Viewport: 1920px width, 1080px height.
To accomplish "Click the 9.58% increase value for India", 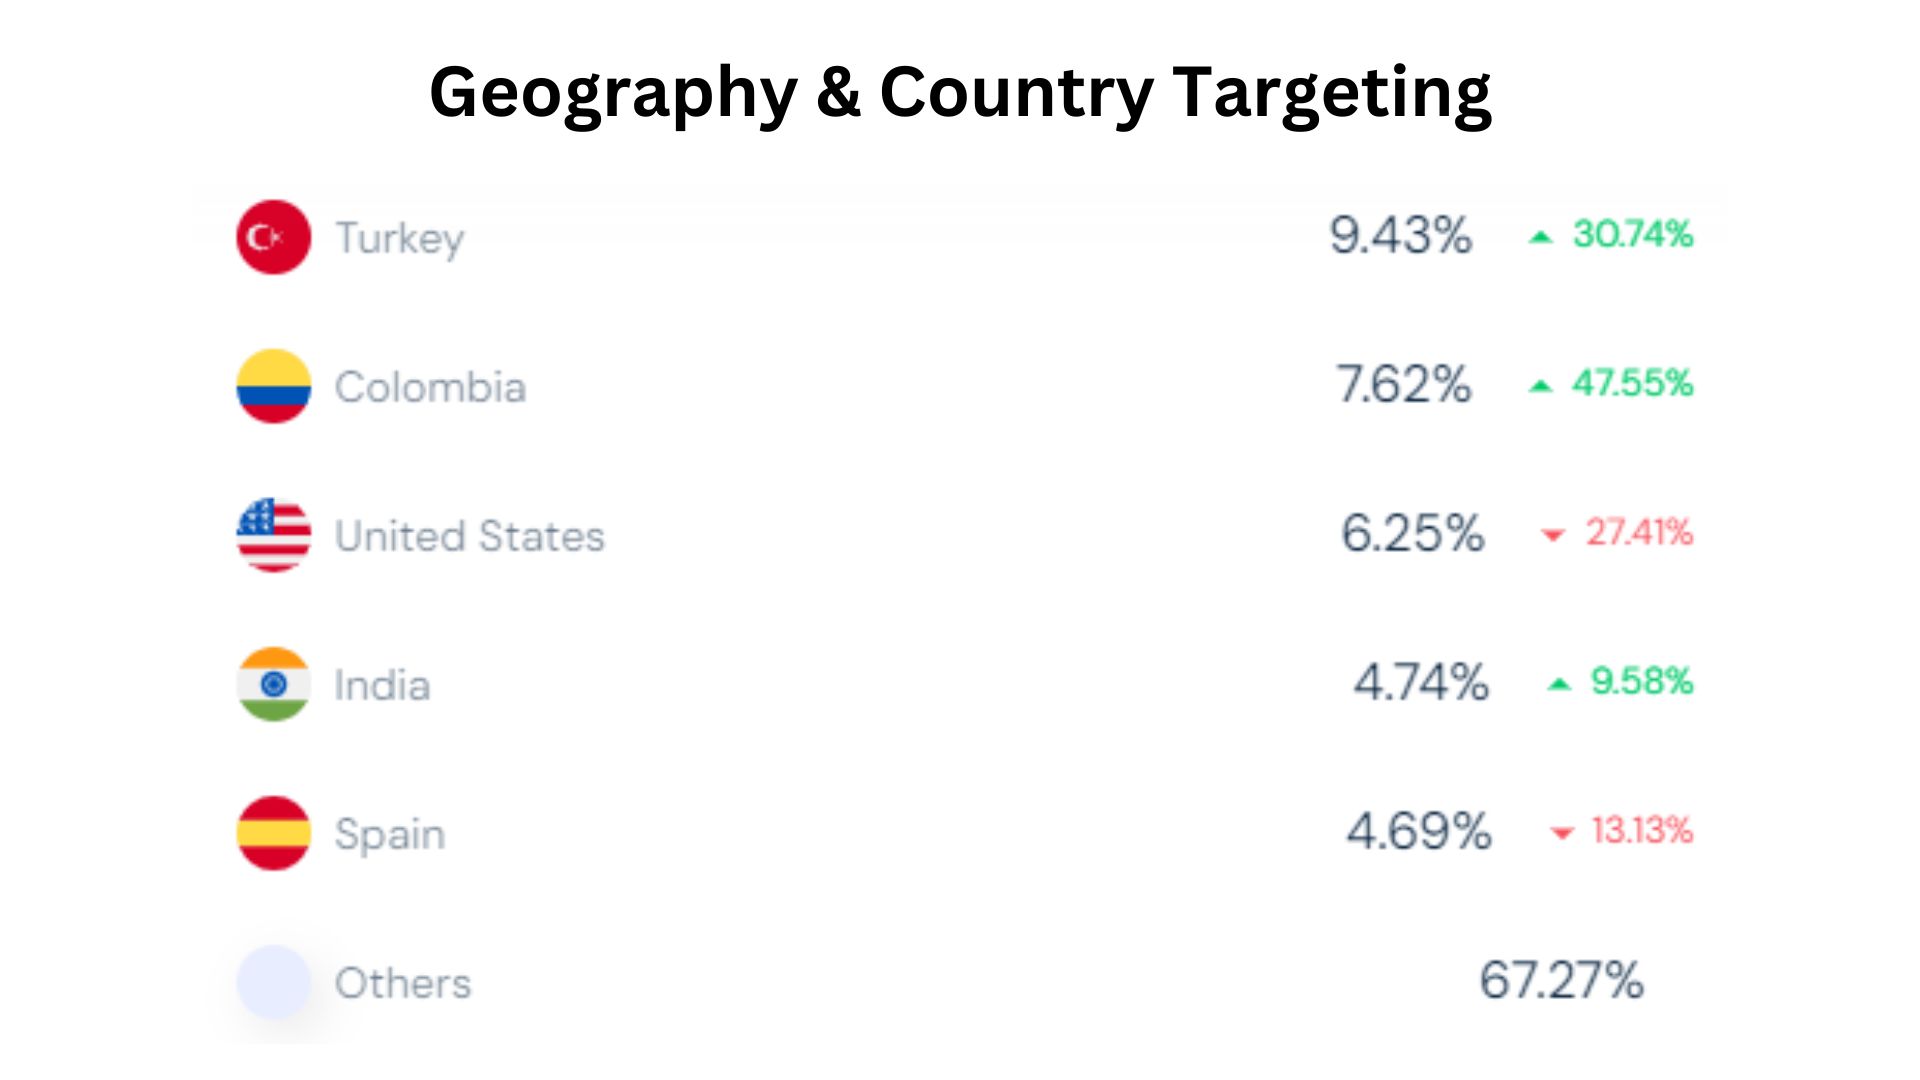I will (1642, 681).
